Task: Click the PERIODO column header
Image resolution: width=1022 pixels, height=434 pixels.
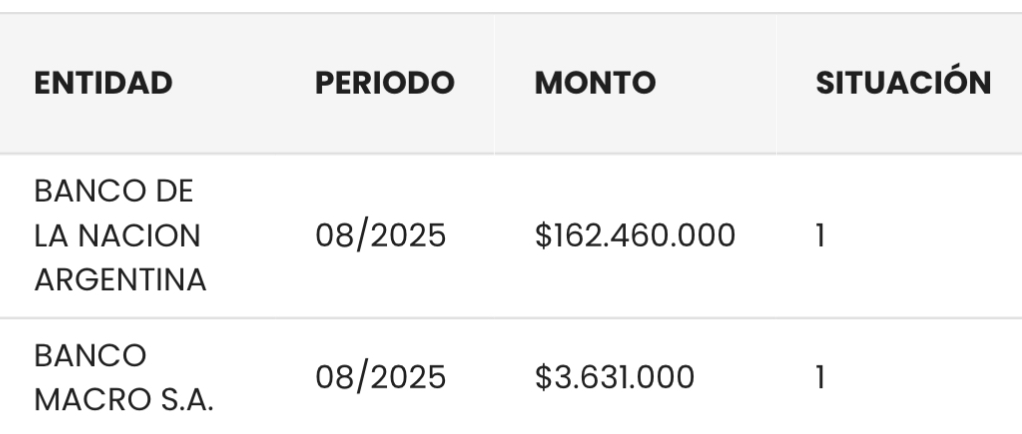Action: (x=384, y=84)
